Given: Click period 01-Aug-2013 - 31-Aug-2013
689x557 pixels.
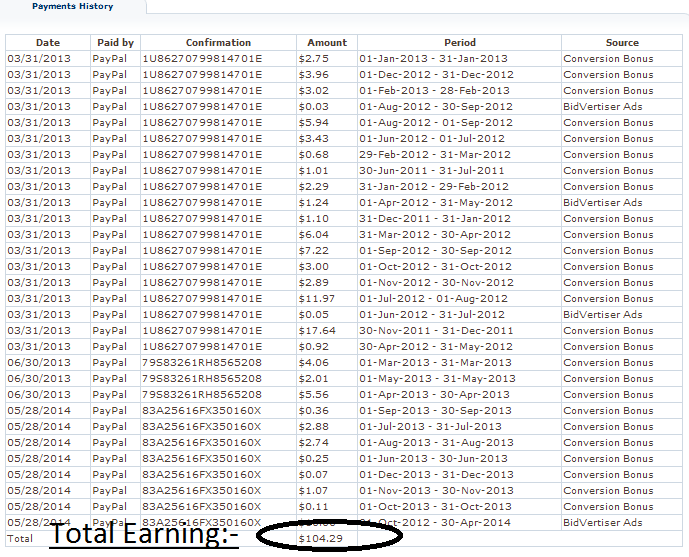Looking at the screenshot, I should 436,443.
